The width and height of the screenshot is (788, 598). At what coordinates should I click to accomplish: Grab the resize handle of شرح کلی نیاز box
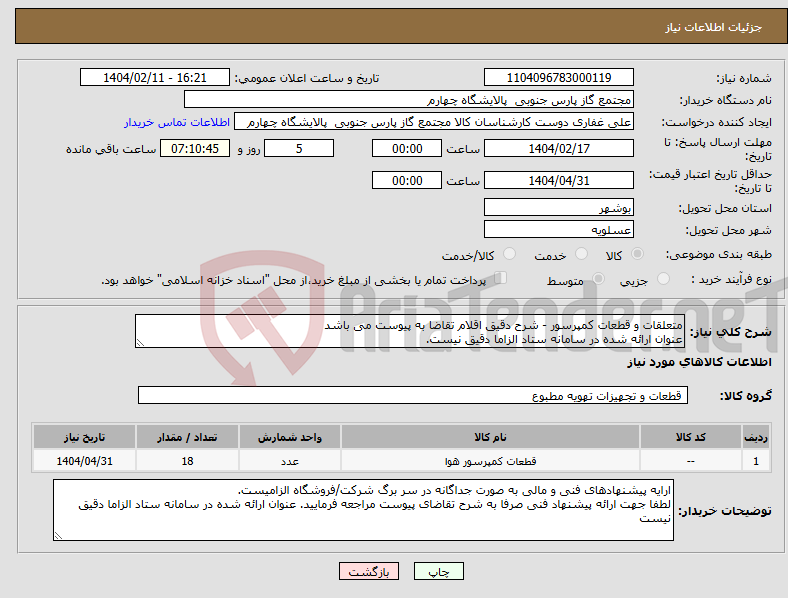click(x=140, y=343)
